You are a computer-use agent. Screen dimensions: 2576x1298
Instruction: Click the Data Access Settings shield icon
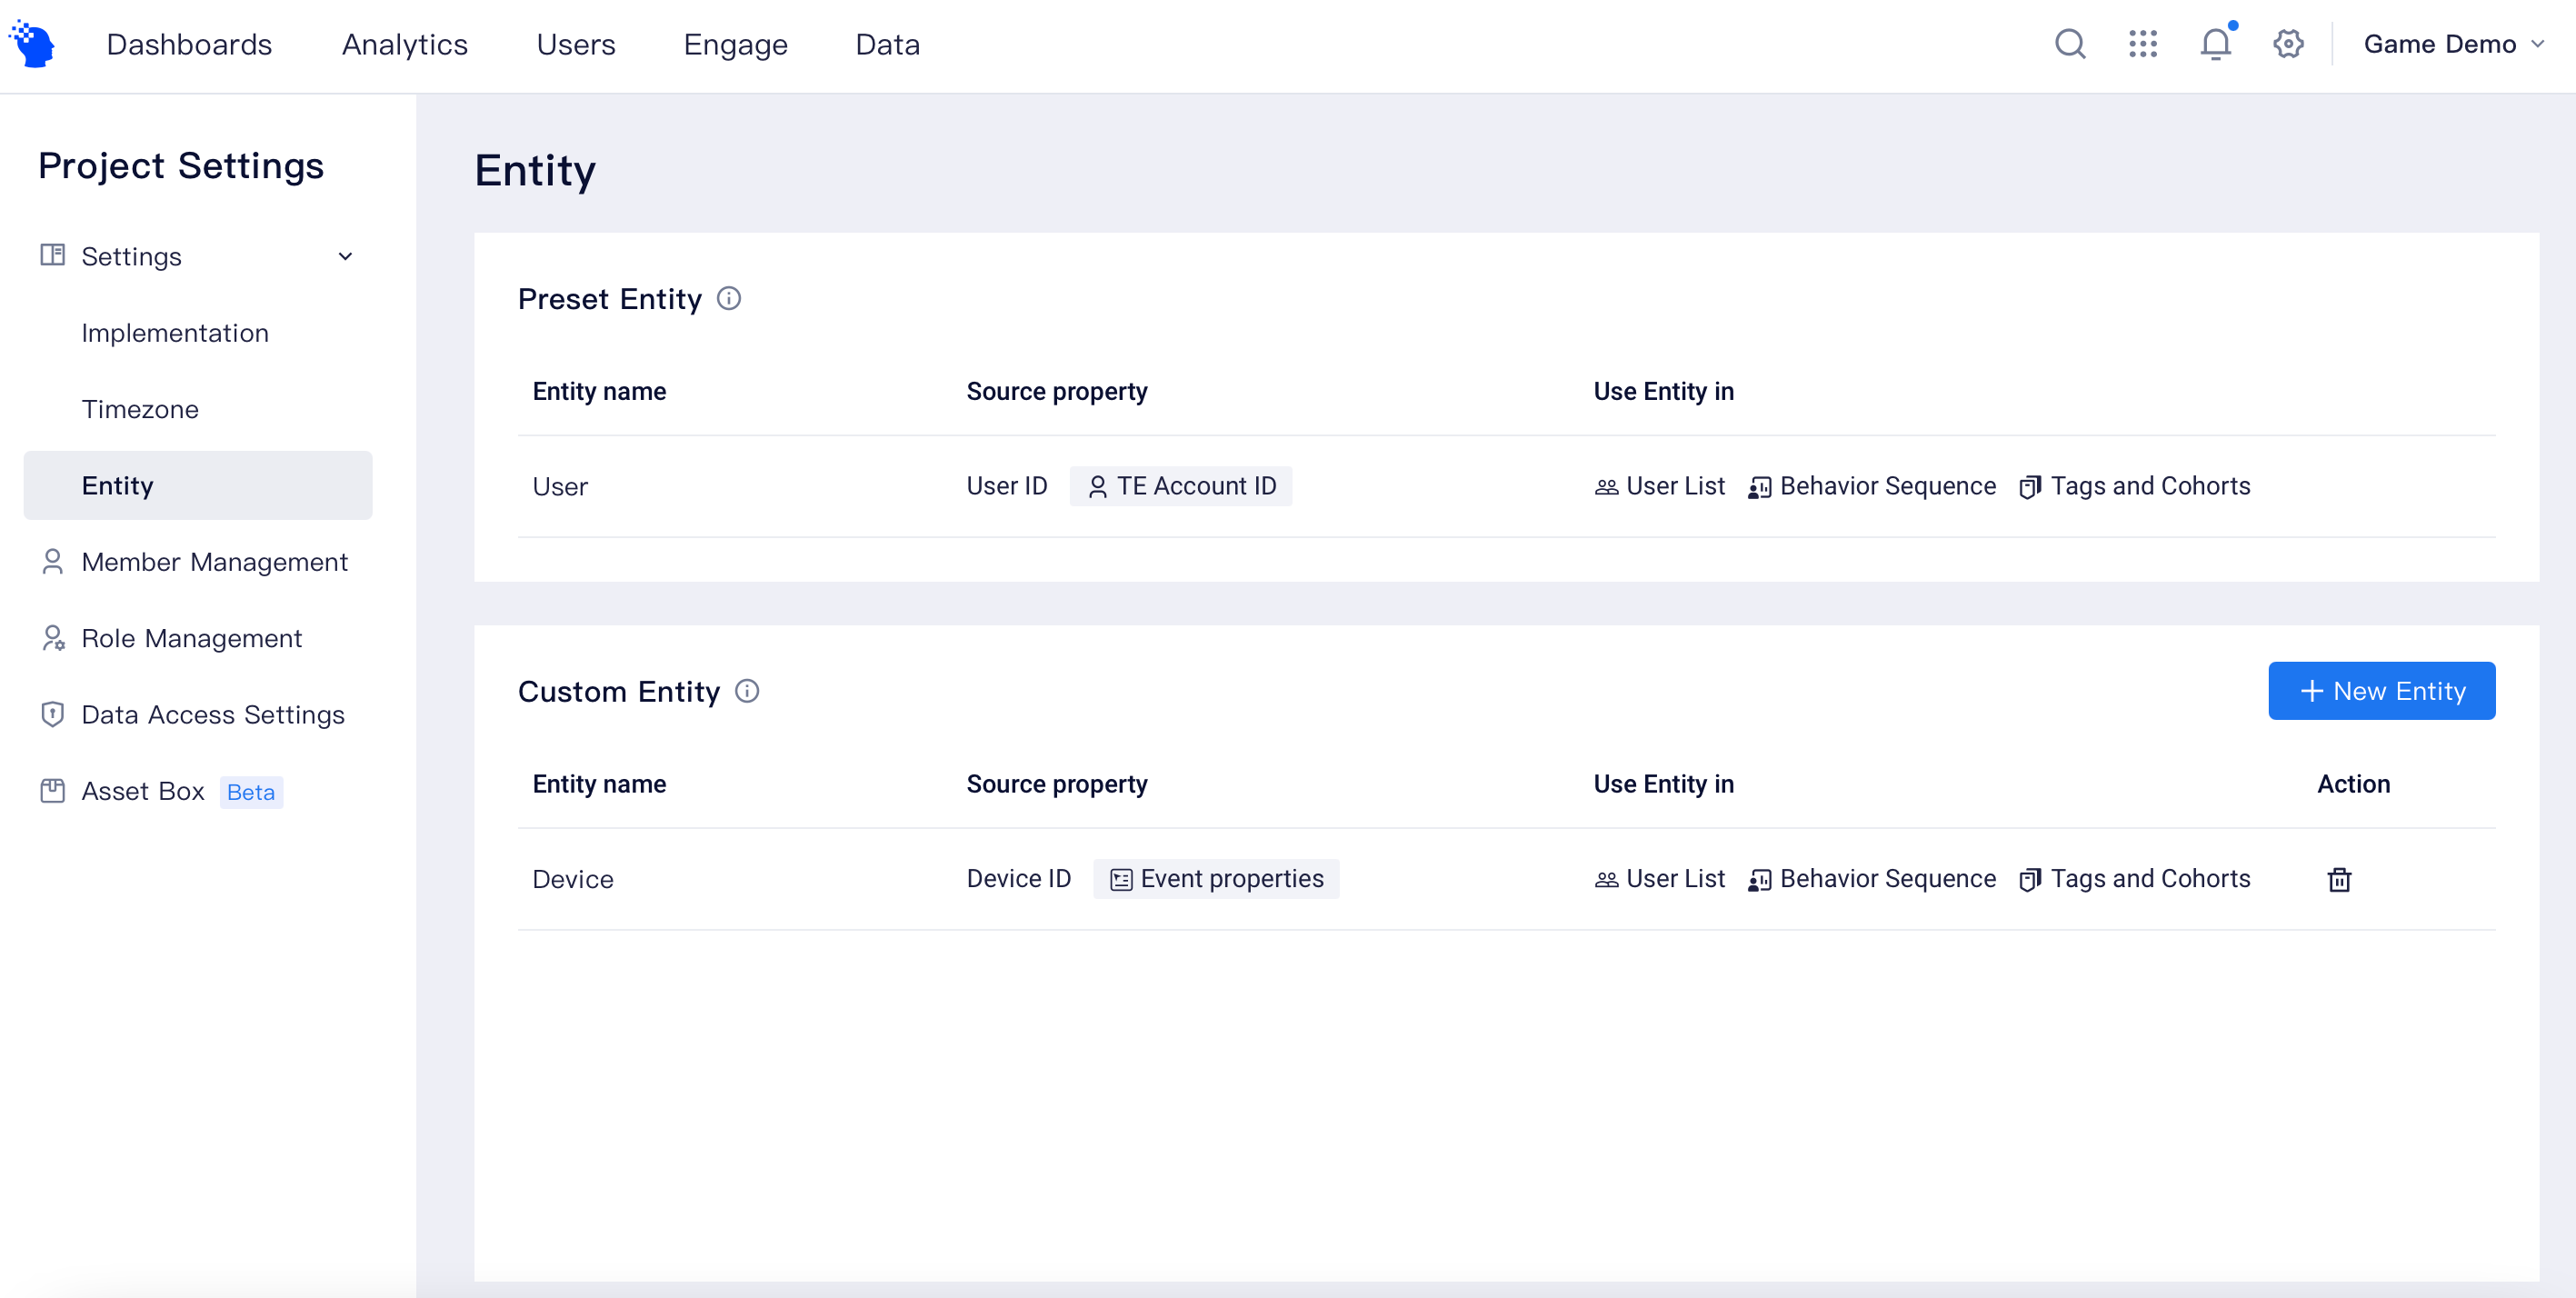pos(52,714)
